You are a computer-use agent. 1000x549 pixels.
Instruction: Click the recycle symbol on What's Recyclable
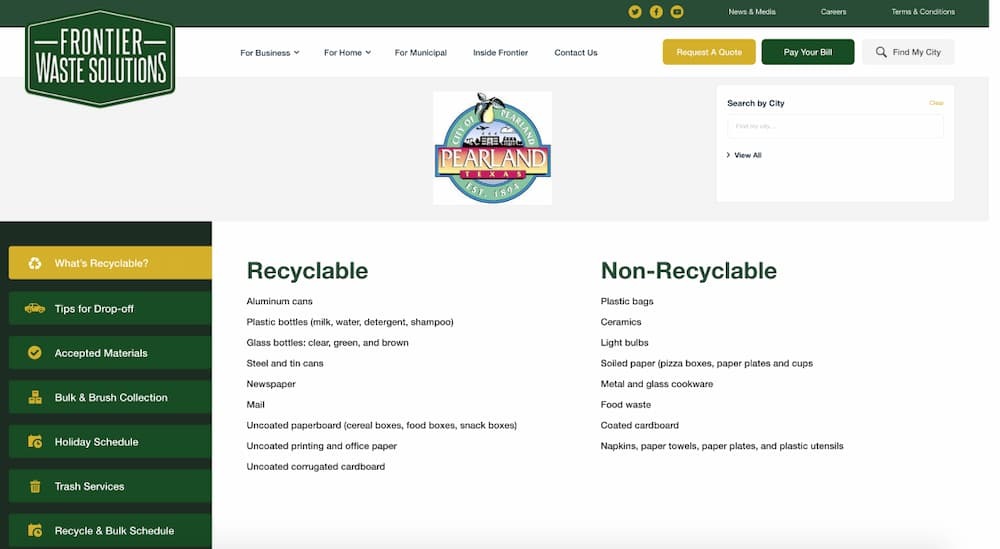35,263
